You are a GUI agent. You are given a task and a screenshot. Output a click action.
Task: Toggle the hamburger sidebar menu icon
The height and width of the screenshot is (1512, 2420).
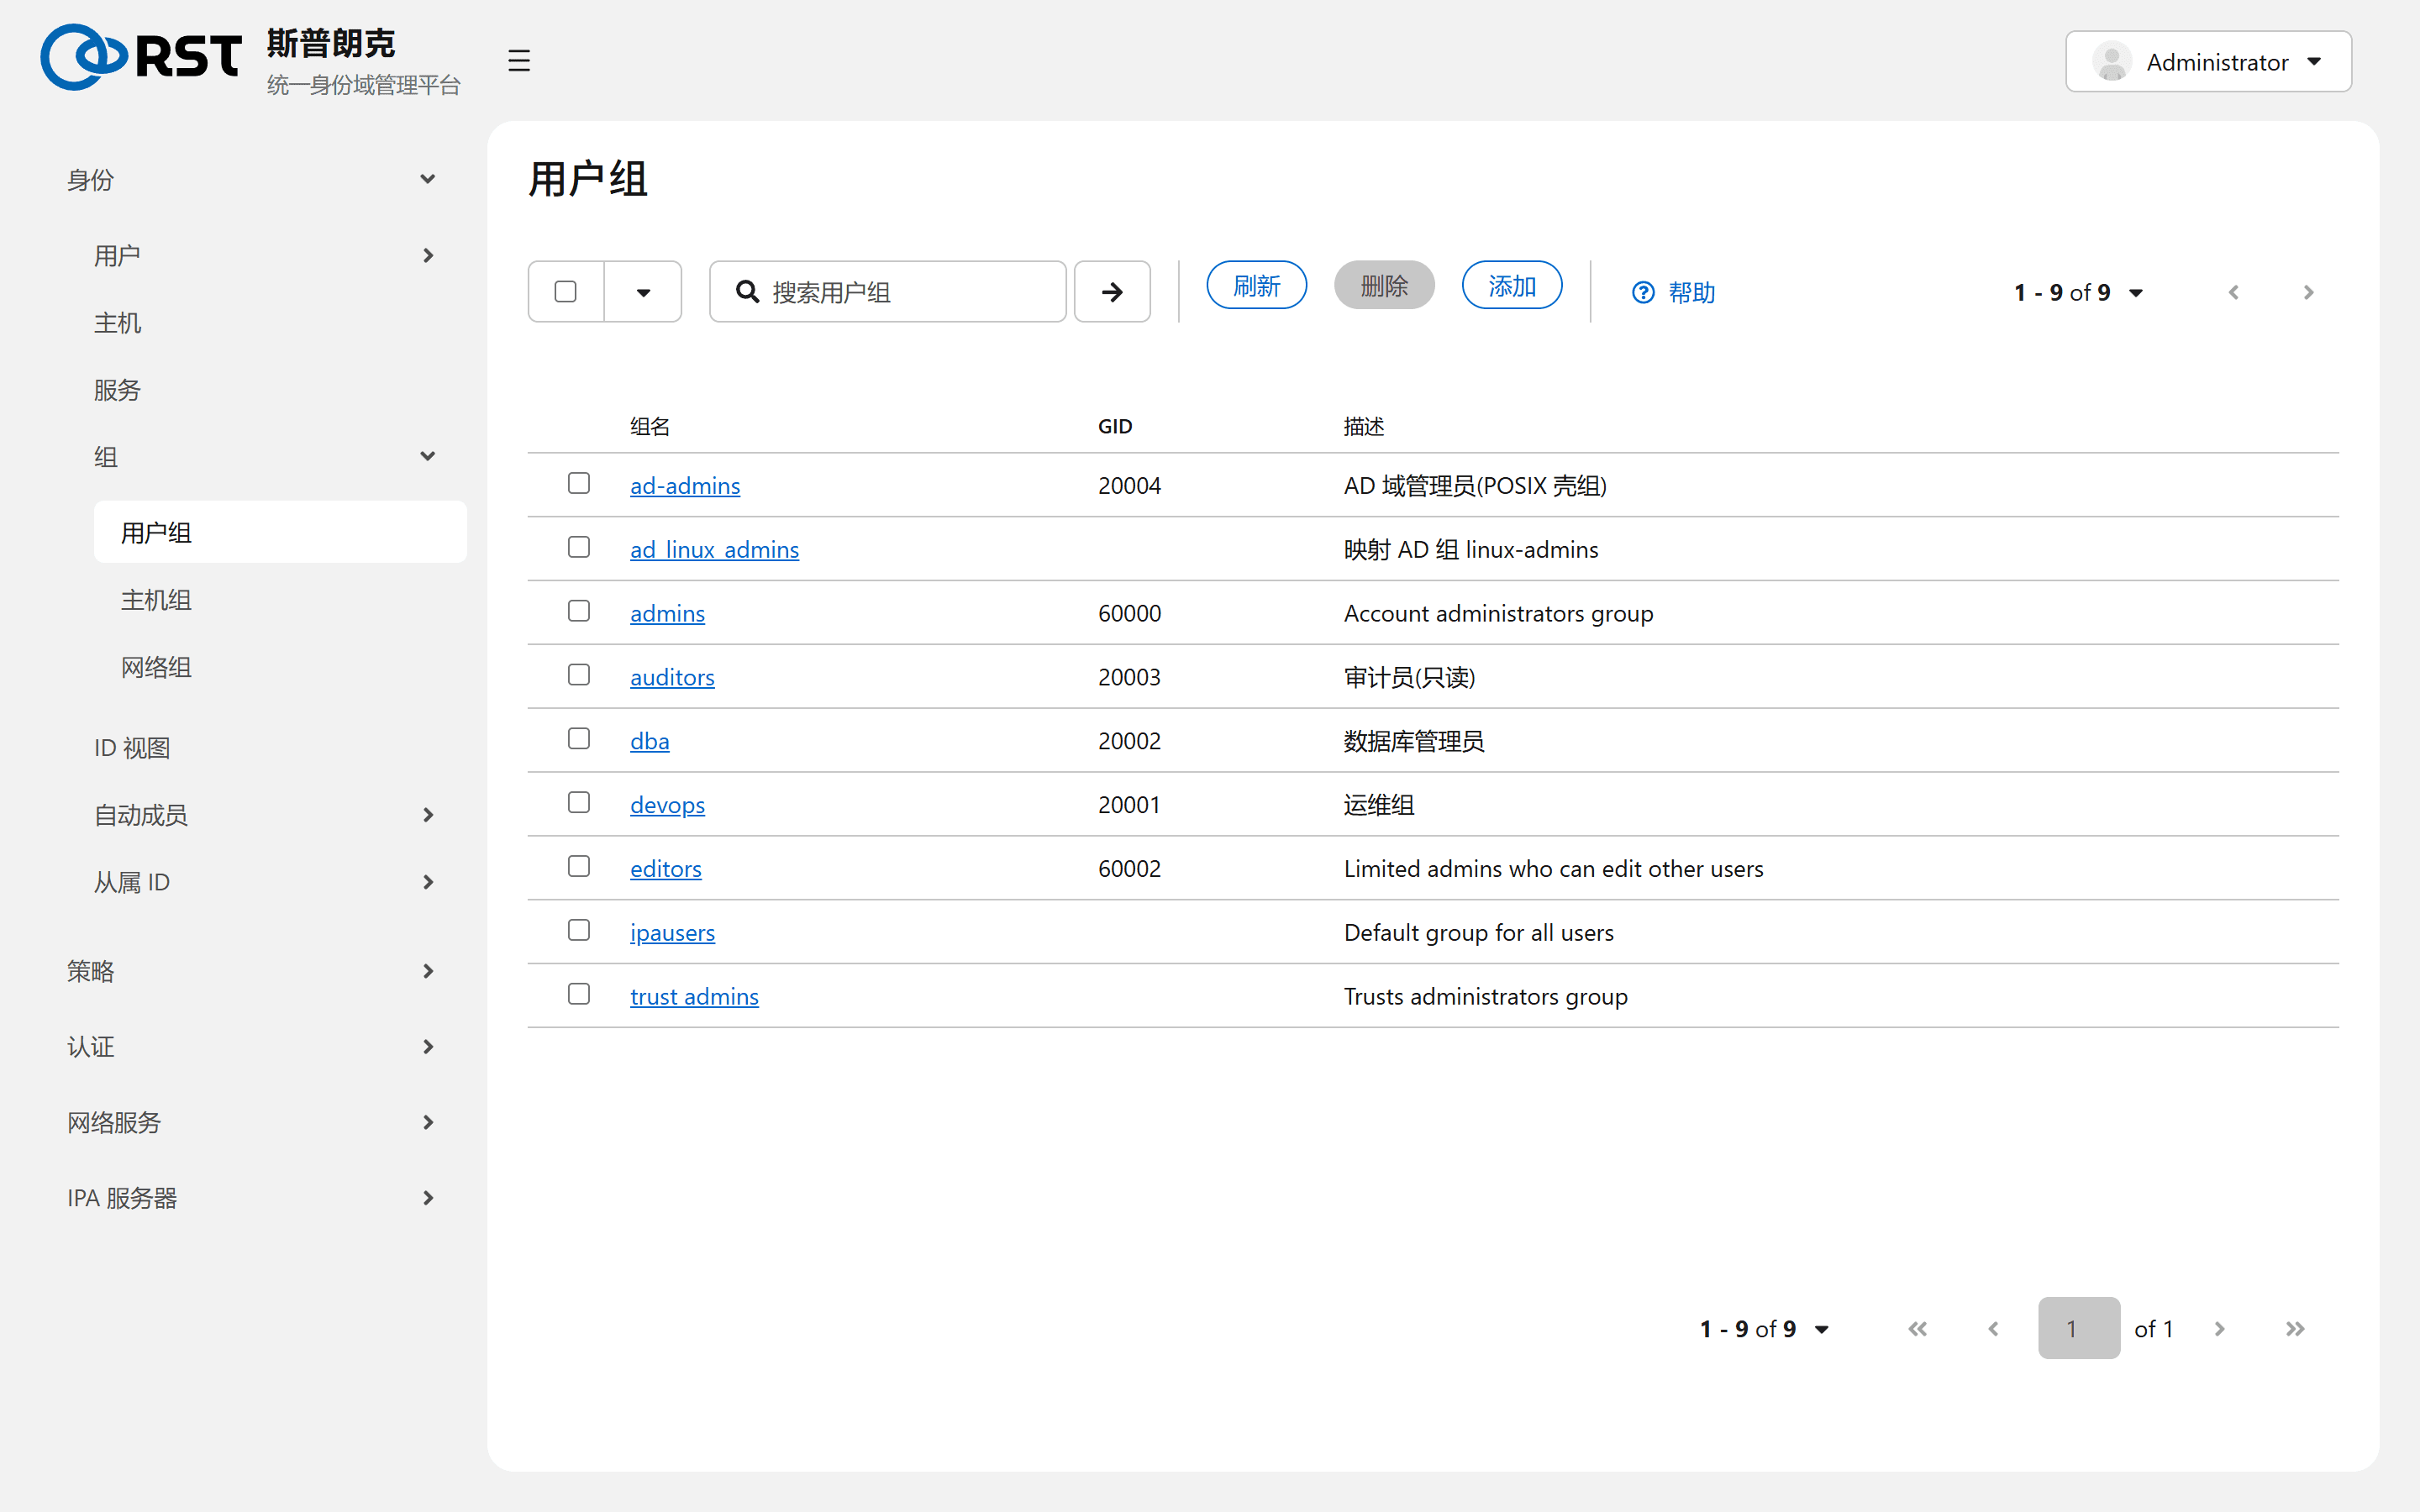pos(518,60)
